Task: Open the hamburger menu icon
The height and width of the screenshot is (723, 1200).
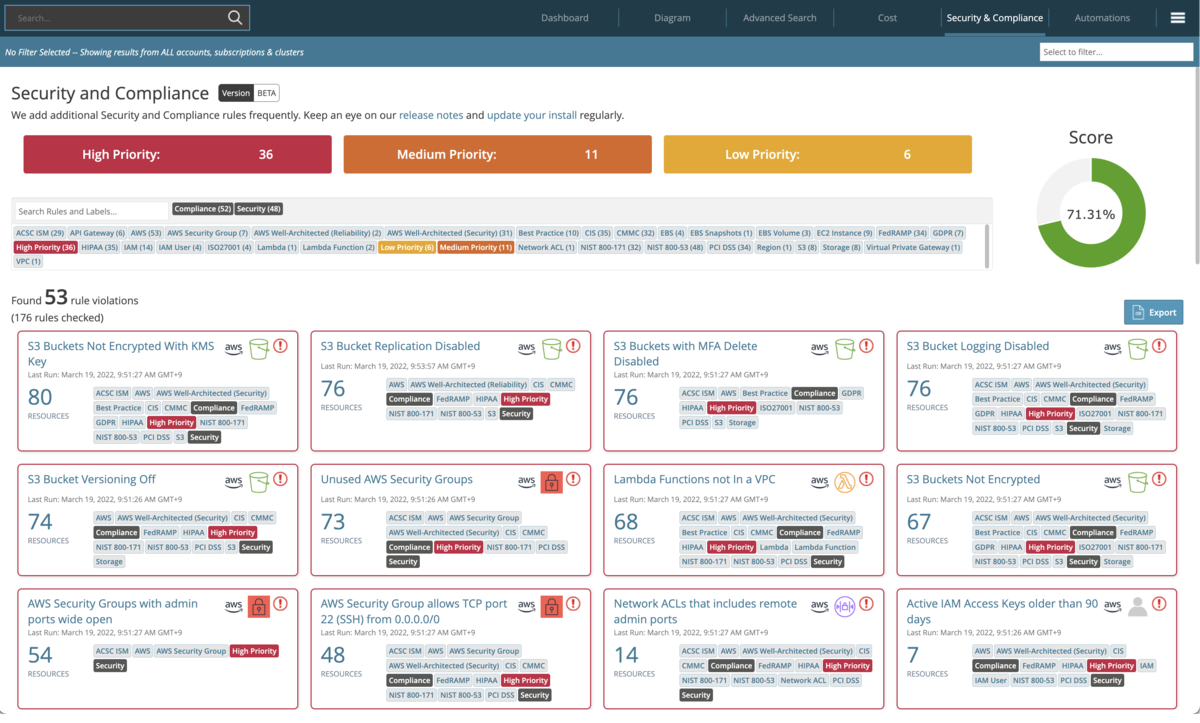Action: 1177,18
